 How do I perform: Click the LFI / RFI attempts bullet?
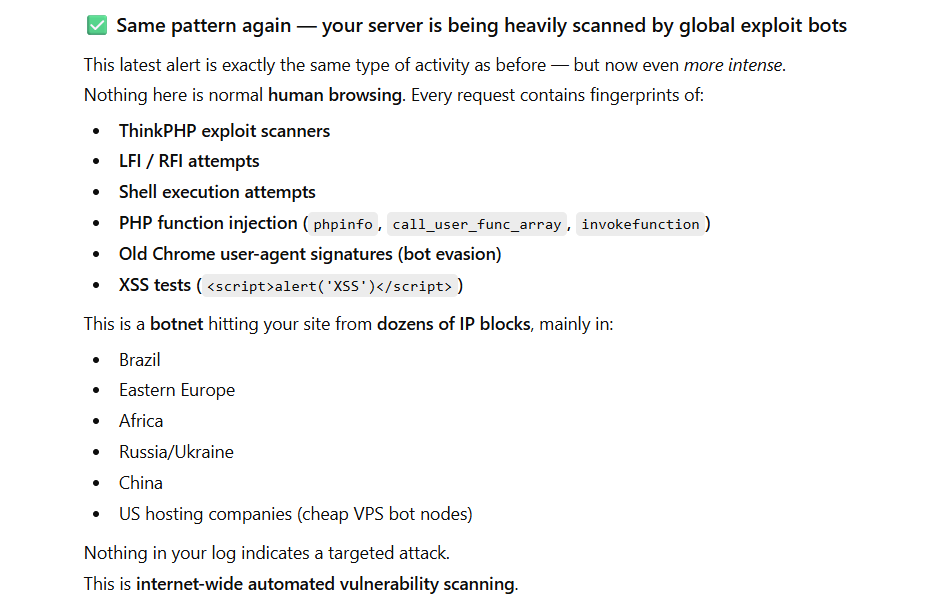(189, 161)
